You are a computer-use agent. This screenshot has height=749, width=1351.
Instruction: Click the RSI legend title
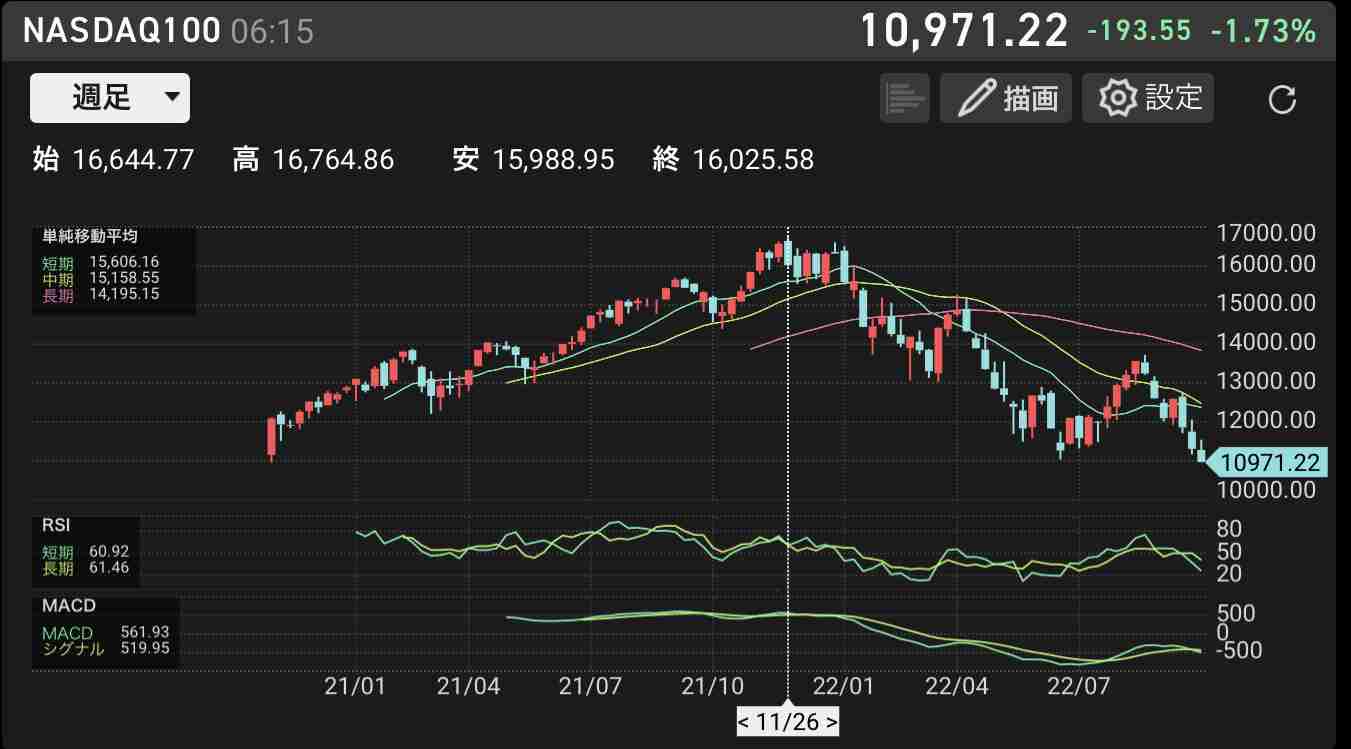[x=56, y=524]
